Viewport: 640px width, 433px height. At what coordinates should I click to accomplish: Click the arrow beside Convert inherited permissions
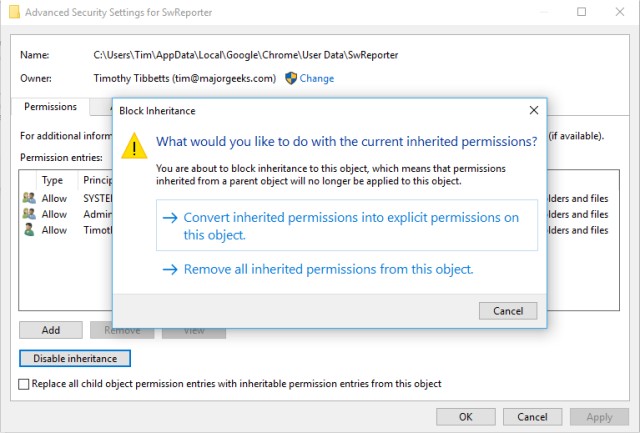pyautogui.click(x=169, y=218)
